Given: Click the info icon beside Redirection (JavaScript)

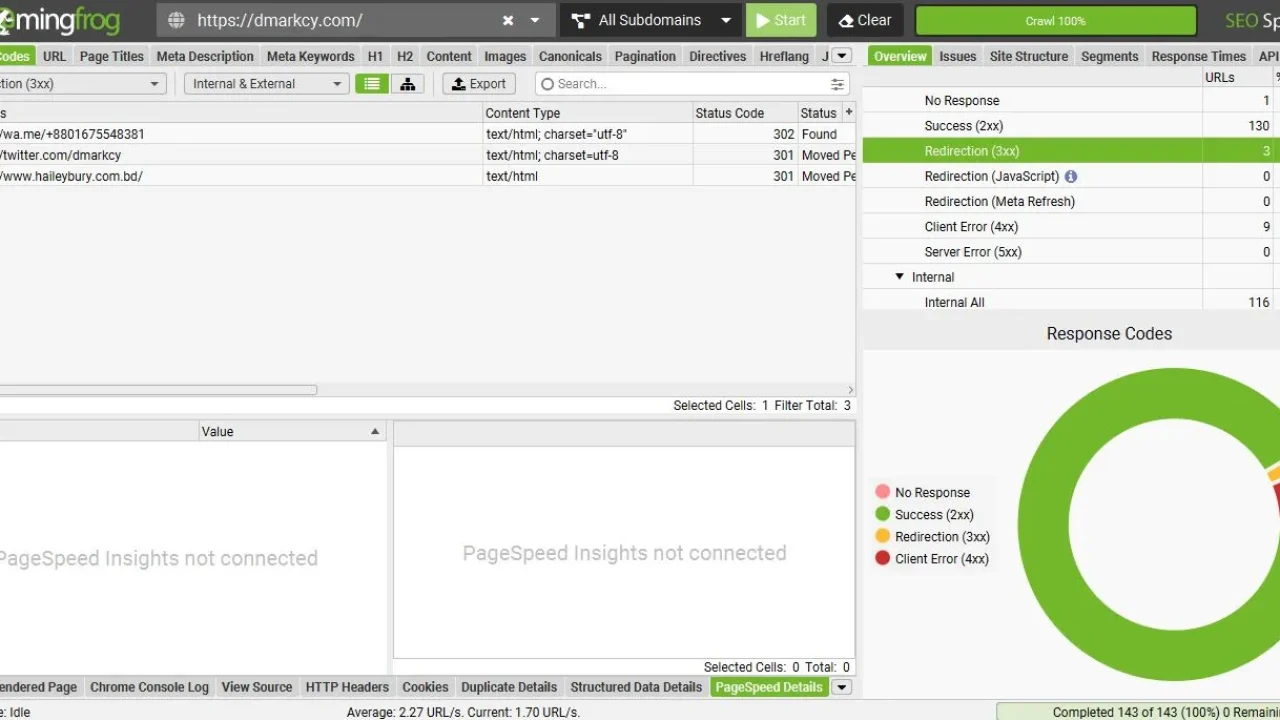Looking at the screenshot, I should (x=1070, y=176).
